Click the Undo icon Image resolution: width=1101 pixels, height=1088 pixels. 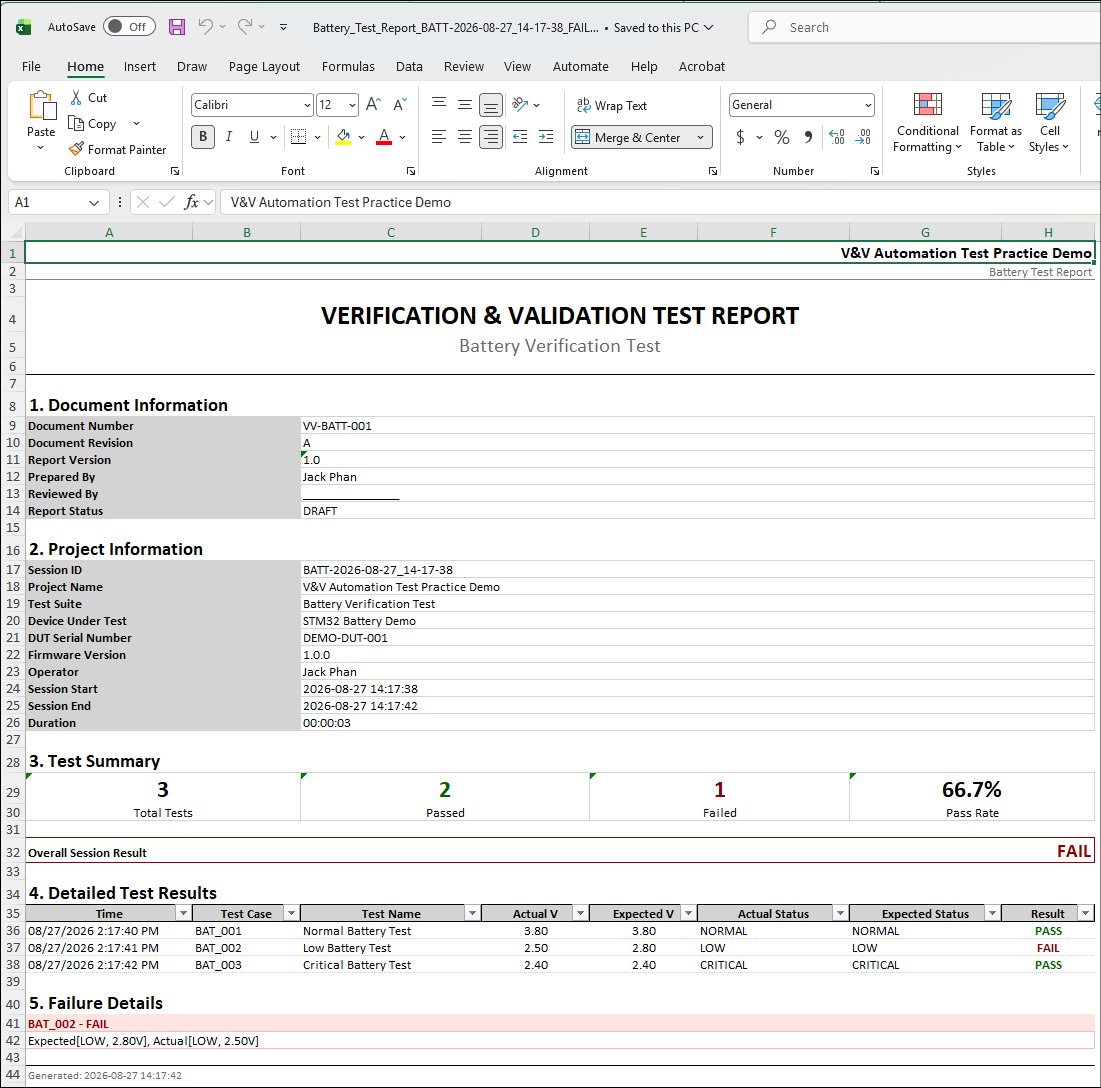pos(205,27)
